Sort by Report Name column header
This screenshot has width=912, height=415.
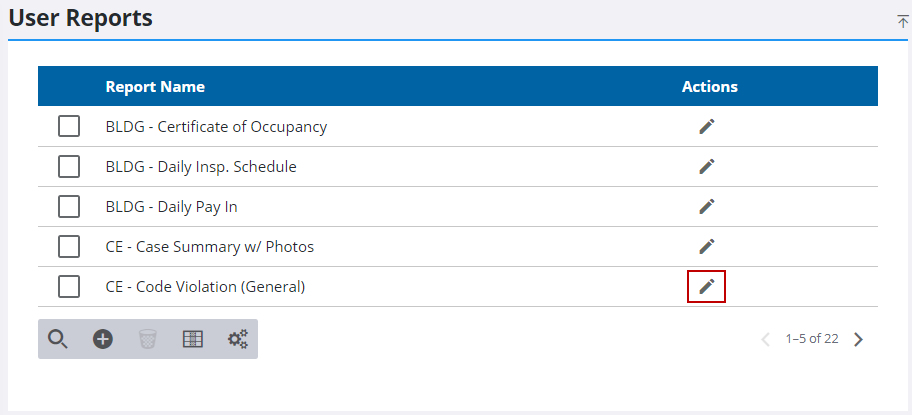click(155, 87)
